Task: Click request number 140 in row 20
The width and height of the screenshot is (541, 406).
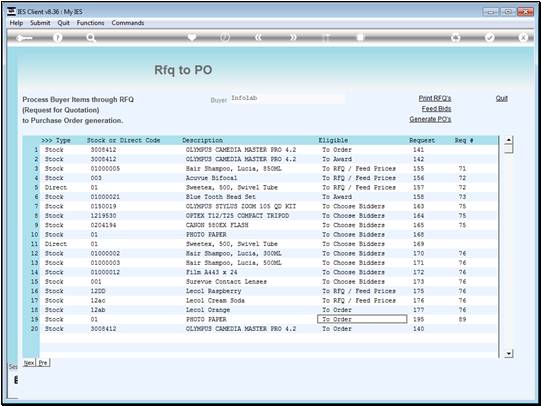Action: coord(418,329)
